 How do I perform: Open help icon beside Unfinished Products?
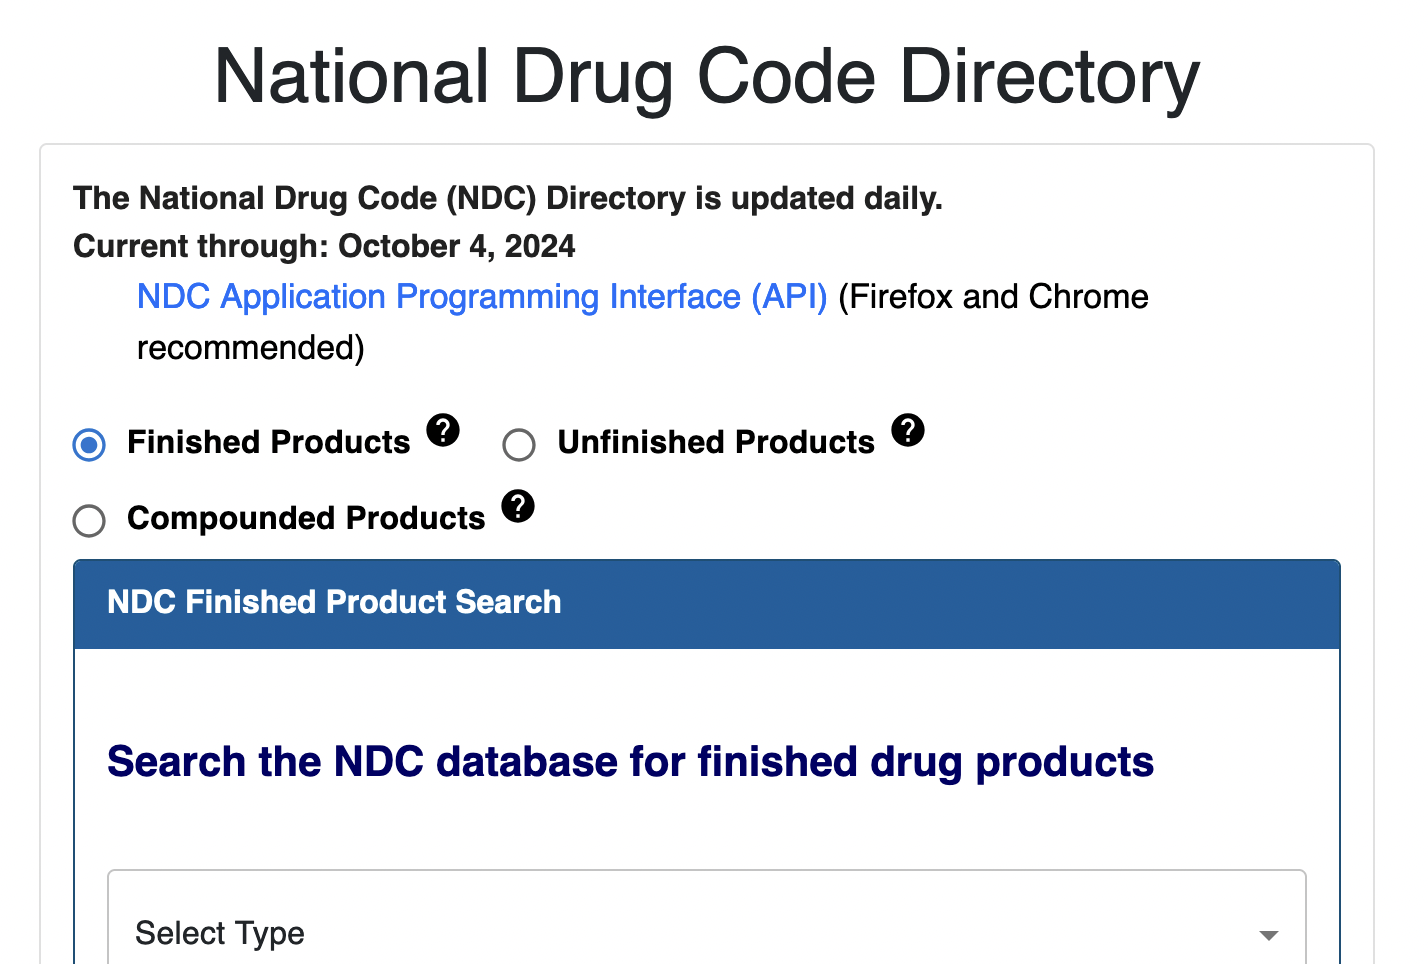[908, 430]
